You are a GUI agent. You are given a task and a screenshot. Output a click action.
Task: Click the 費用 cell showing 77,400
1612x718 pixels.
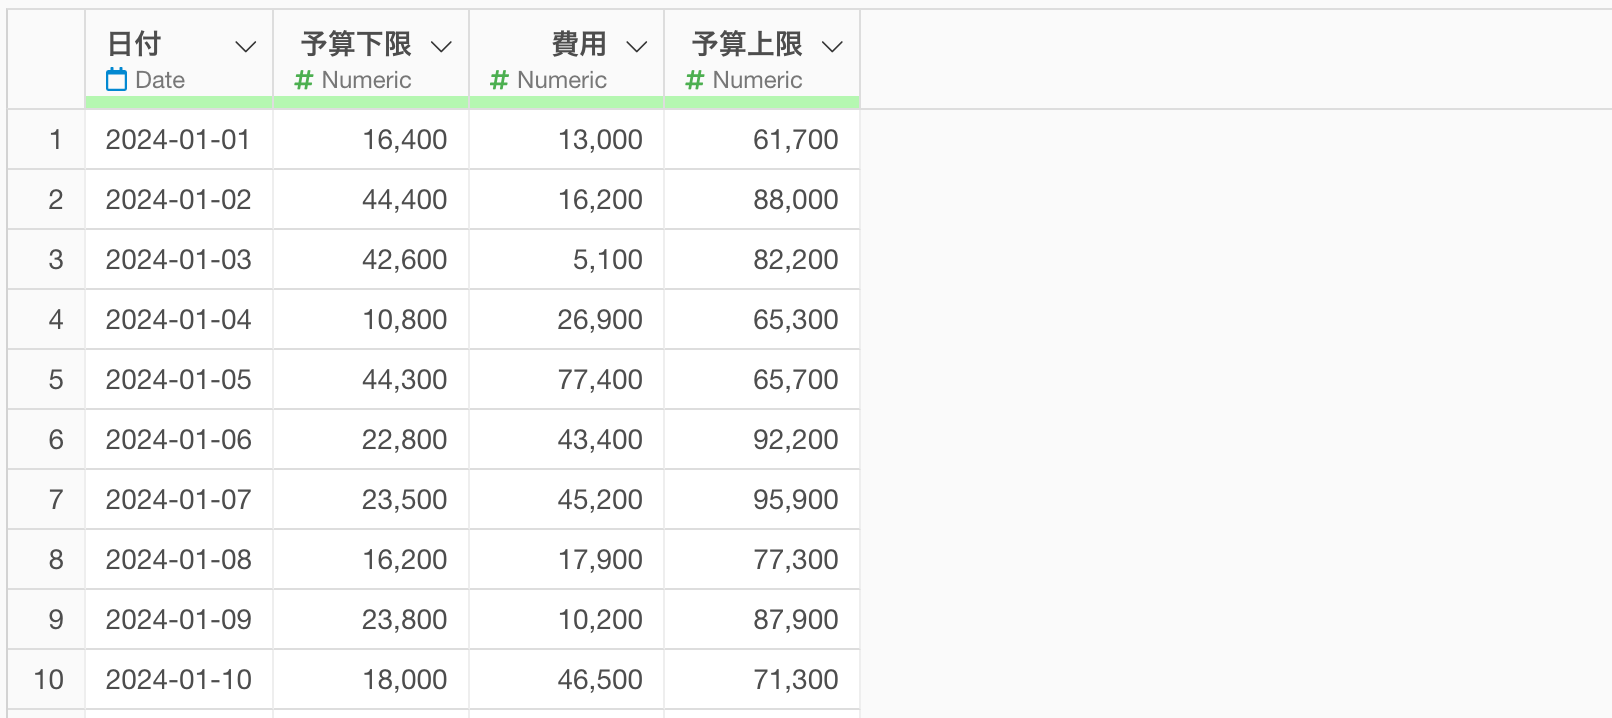coord(567,380)
